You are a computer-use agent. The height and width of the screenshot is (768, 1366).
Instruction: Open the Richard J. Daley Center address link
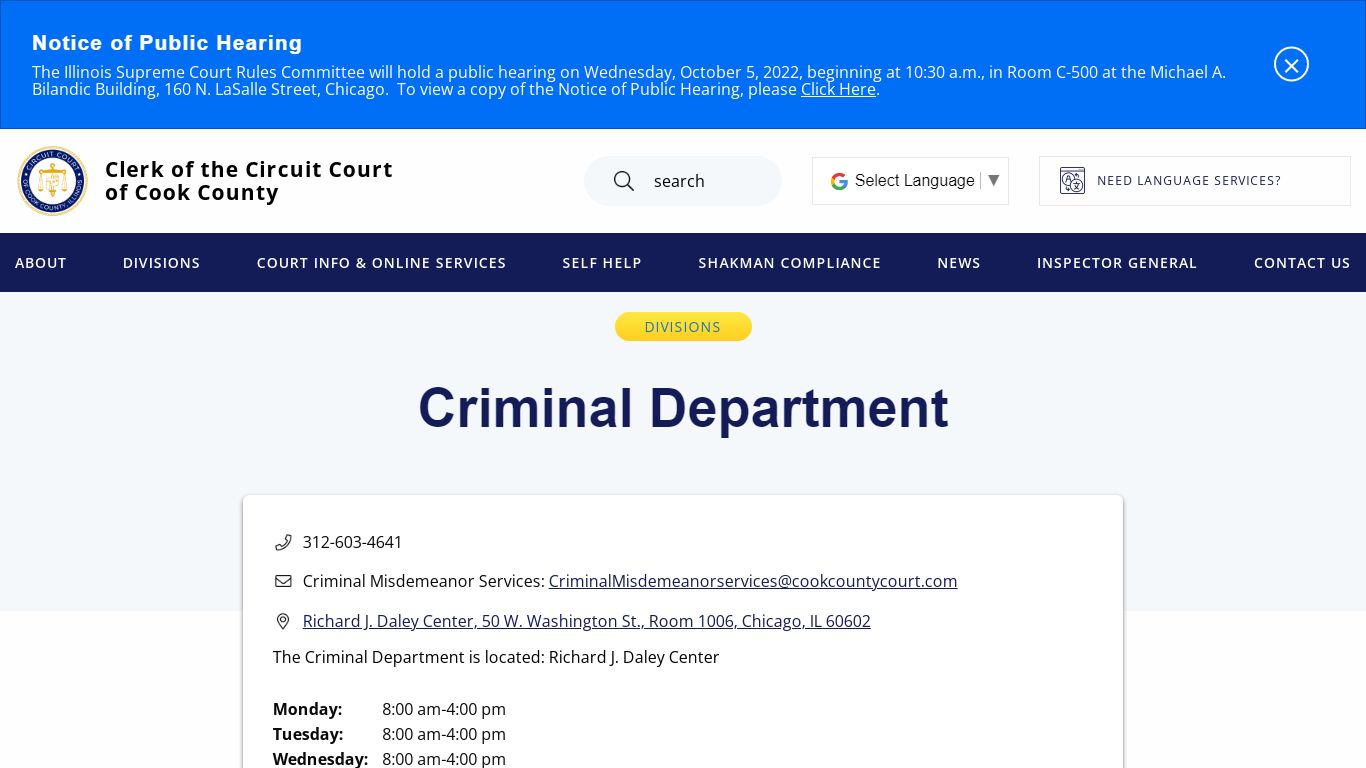(587, 621)
